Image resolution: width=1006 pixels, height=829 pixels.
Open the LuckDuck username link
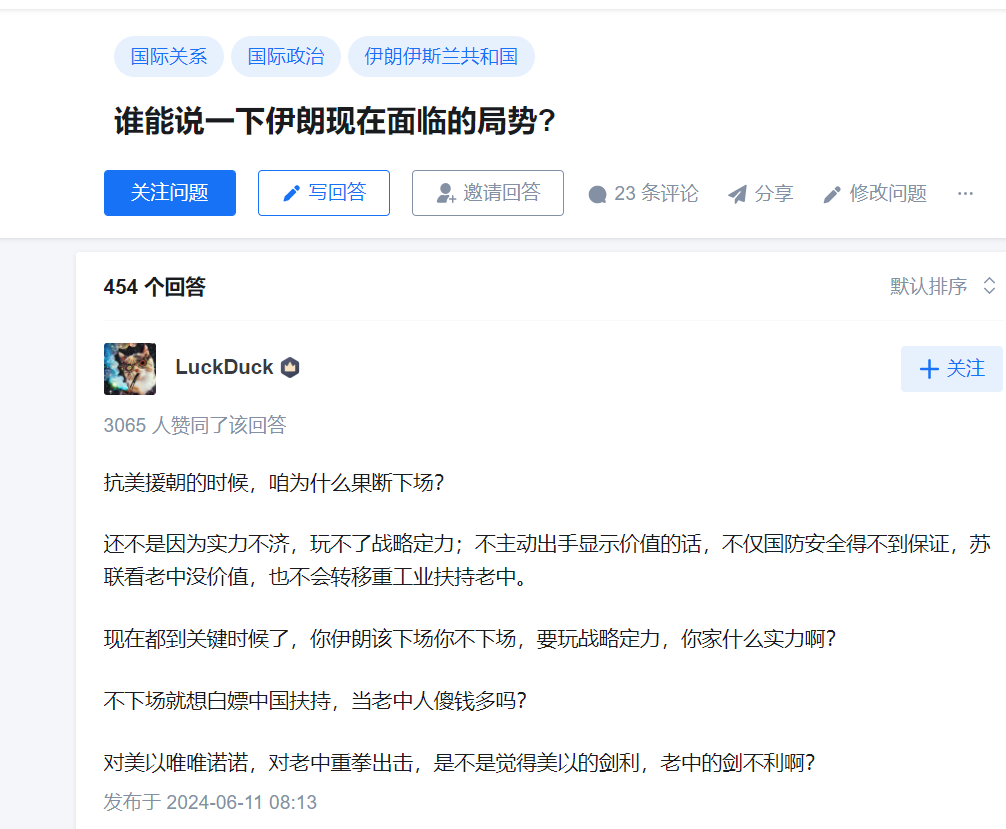click(225, 367)
